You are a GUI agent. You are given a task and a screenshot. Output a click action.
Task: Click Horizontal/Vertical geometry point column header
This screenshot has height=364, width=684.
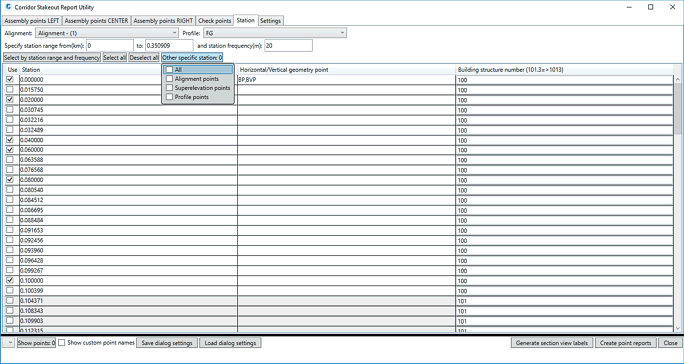[x=346, y=70]
